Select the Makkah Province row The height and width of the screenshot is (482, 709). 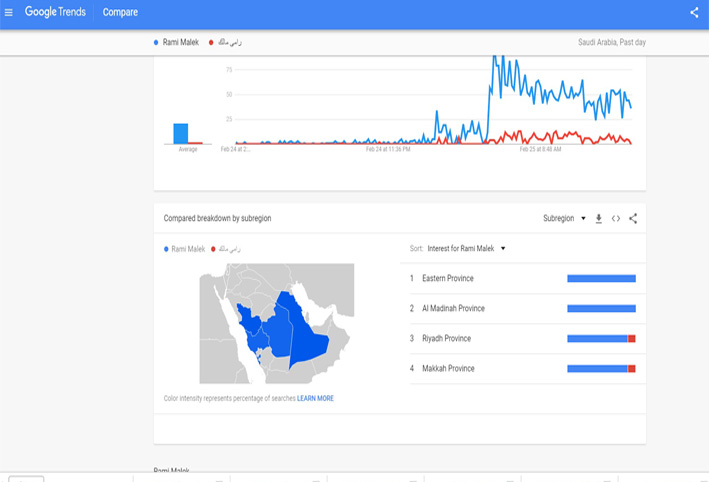[528, 369]
